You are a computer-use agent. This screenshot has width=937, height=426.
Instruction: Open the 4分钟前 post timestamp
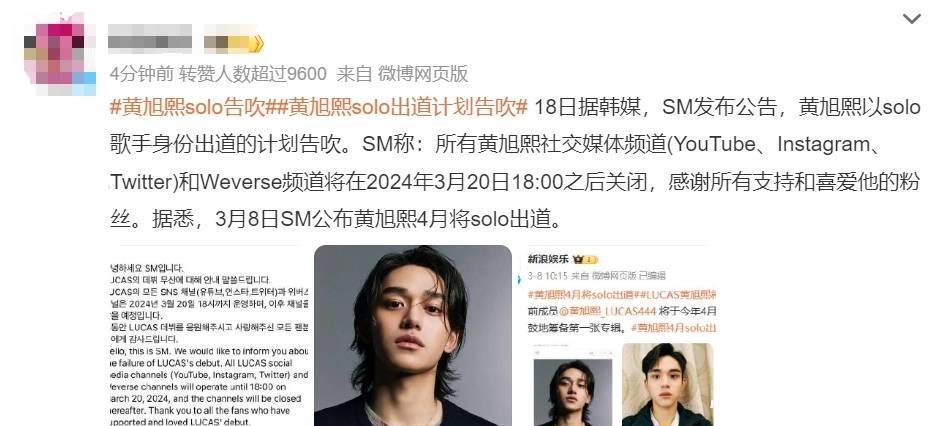tap(141, 74)
